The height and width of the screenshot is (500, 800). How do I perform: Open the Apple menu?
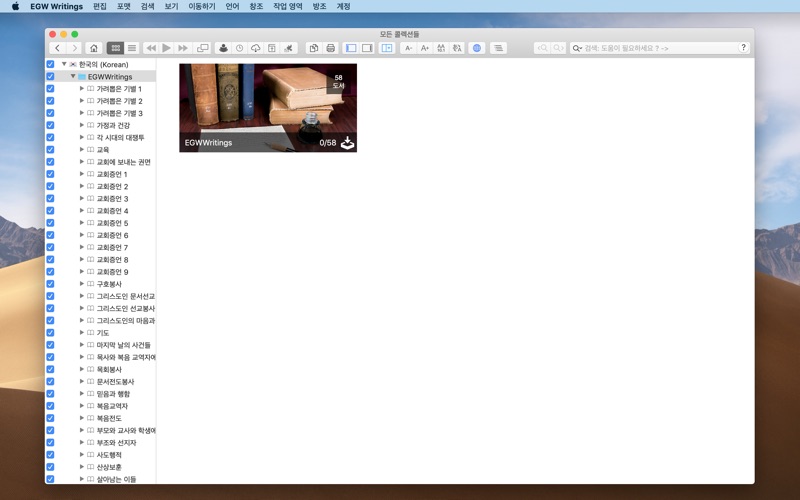(15, 6)
